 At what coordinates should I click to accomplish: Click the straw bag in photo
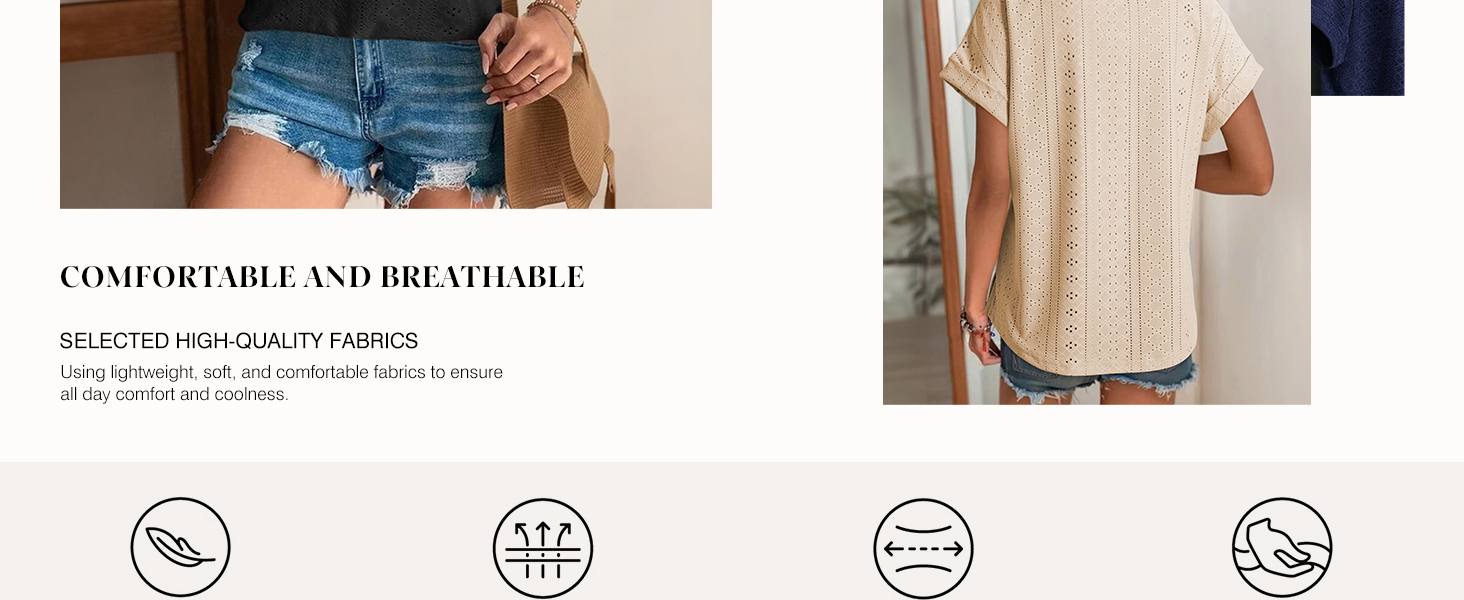[x=555, y=130]
